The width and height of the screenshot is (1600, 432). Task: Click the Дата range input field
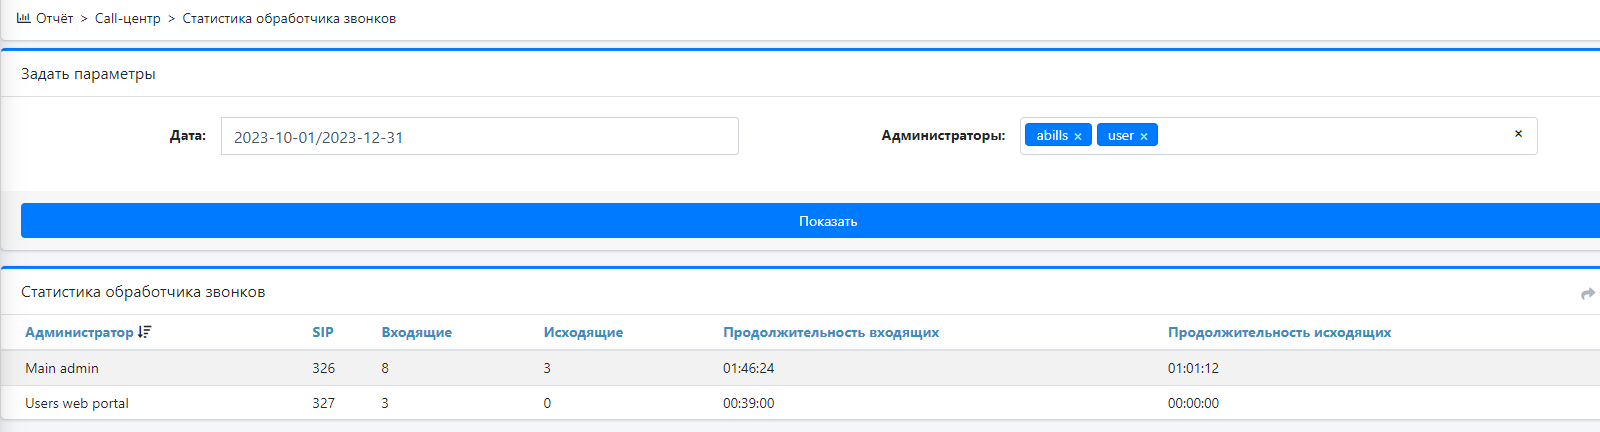(479, 137)
